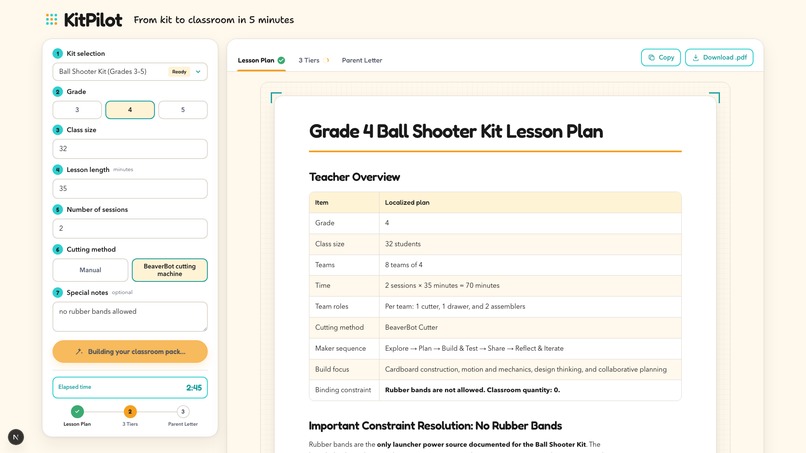Click step 7 Special notes badge
Image resolution: width=806 pixels, height=453 pixels.
(58, 293)
